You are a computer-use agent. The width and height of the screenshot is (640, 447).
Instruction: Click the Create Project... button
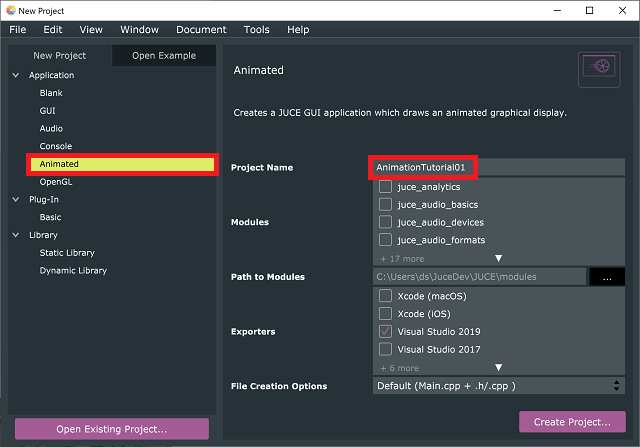coord(572,422)
